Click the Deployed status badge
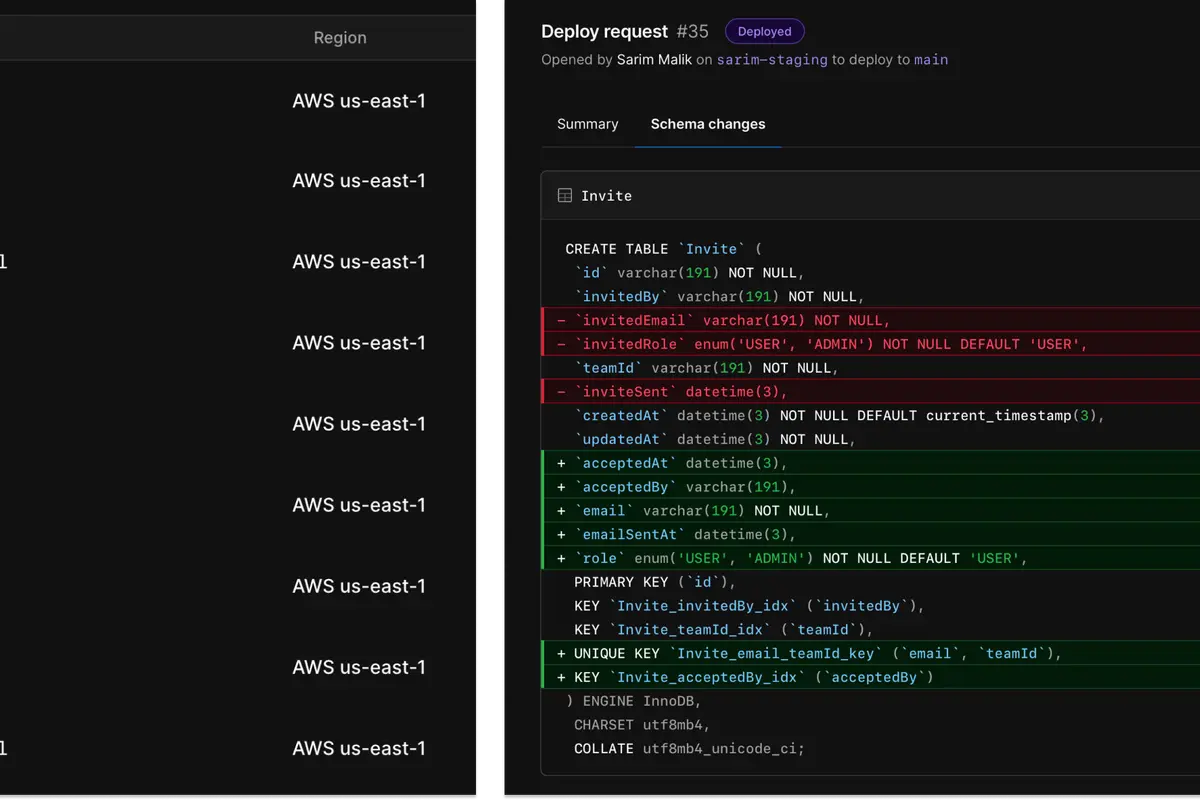The image size is (1200, 800). coord(764,31)
